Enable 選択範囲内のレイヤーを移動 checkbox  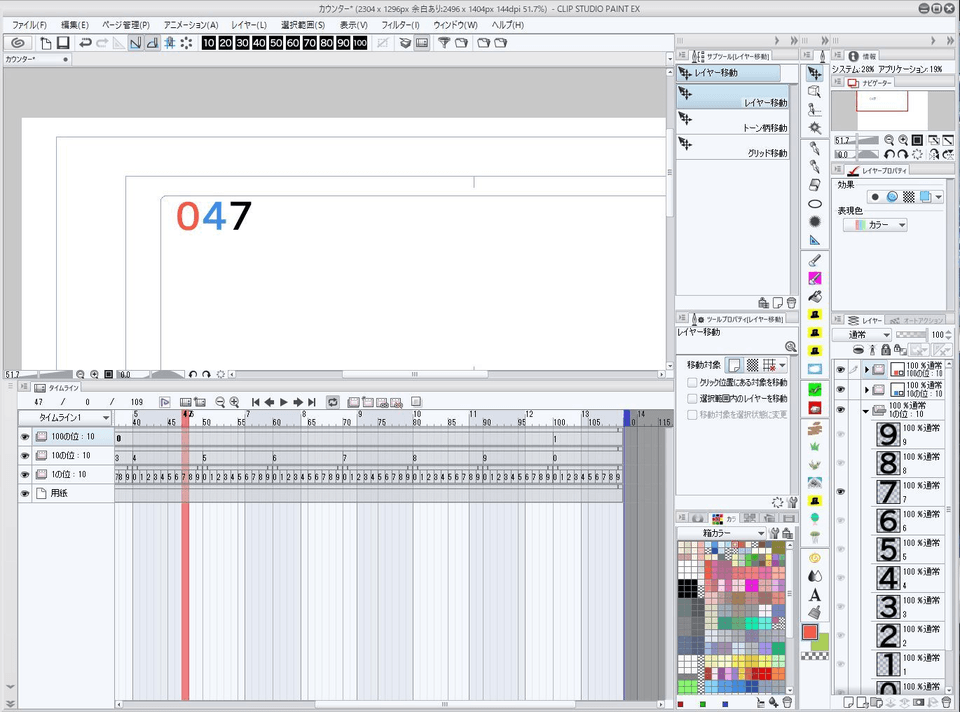[692, 398]
